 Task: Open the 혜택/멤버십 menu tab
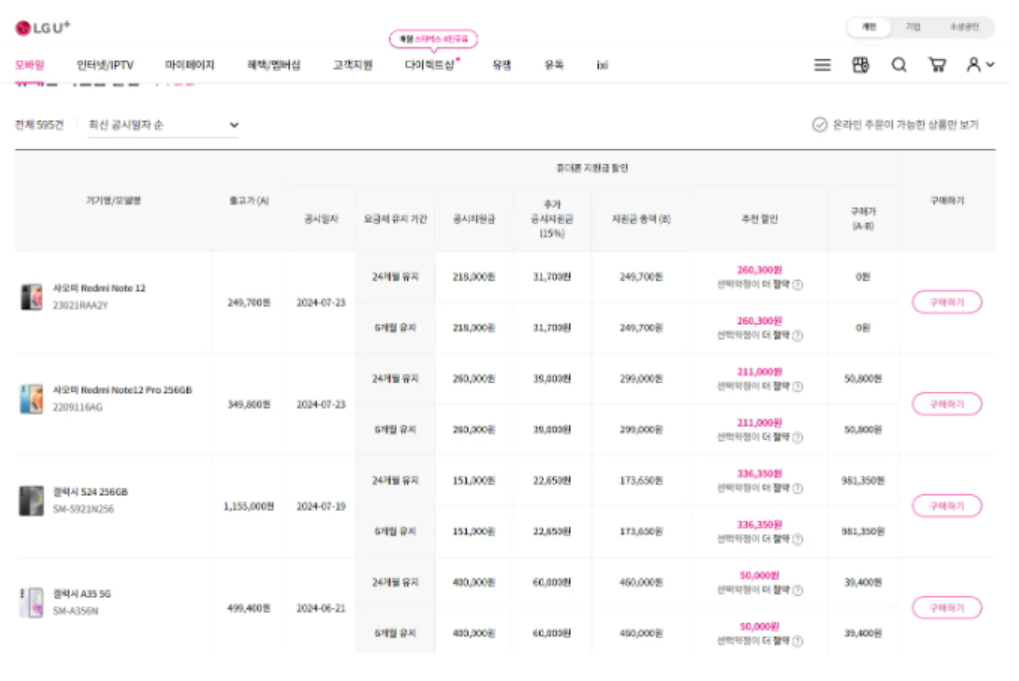click(x=274, y=65)
